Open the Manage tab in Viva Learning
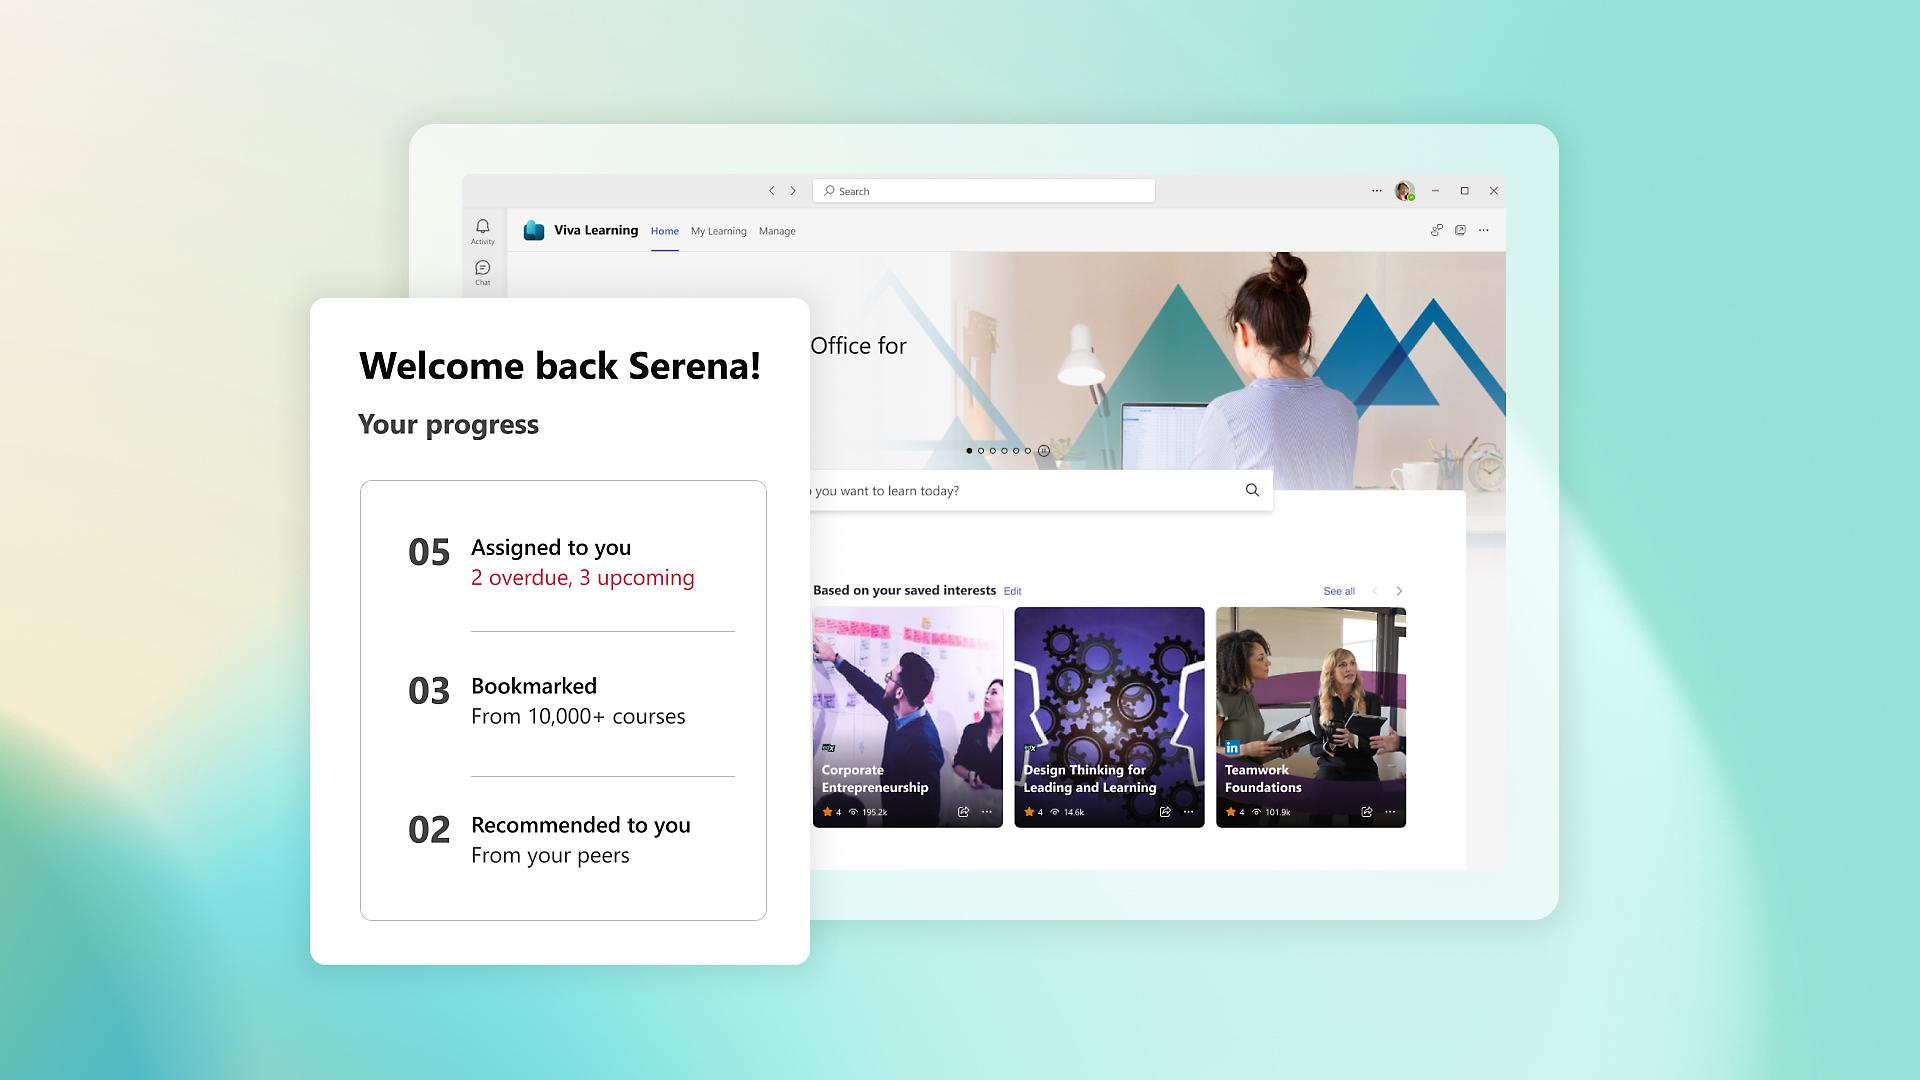 [x=777, y=229]
